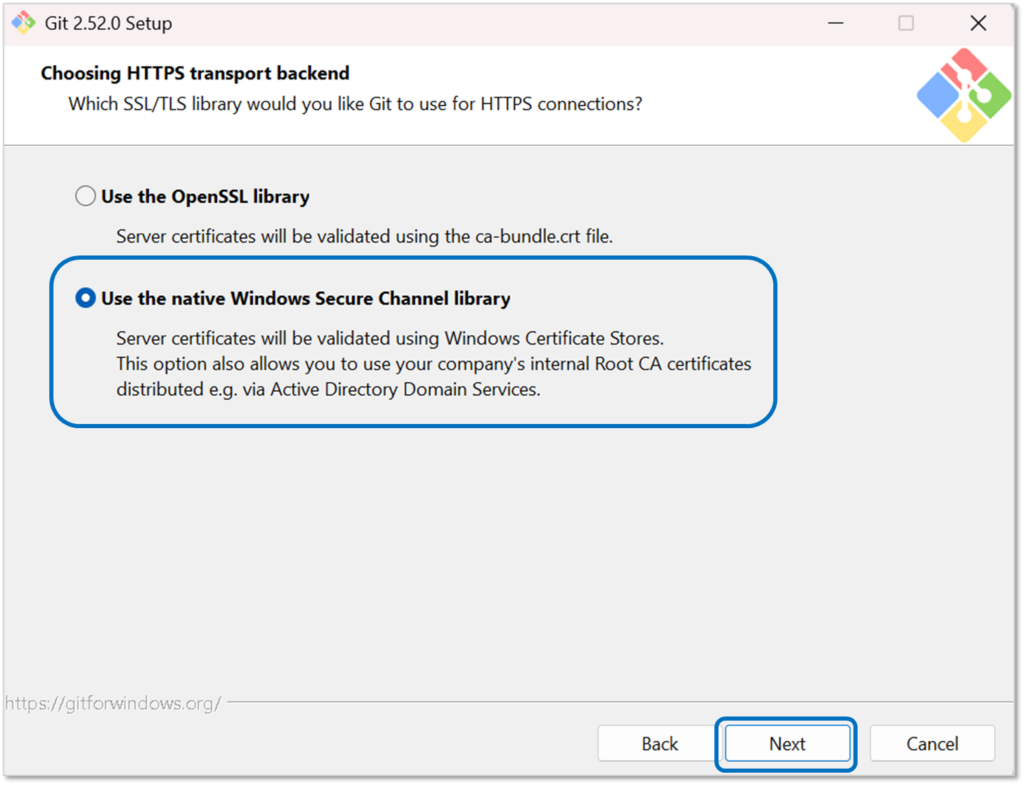The image size is (1024, 785).
Task: Abort installation with the Cancel button
Action: (932, 744)
